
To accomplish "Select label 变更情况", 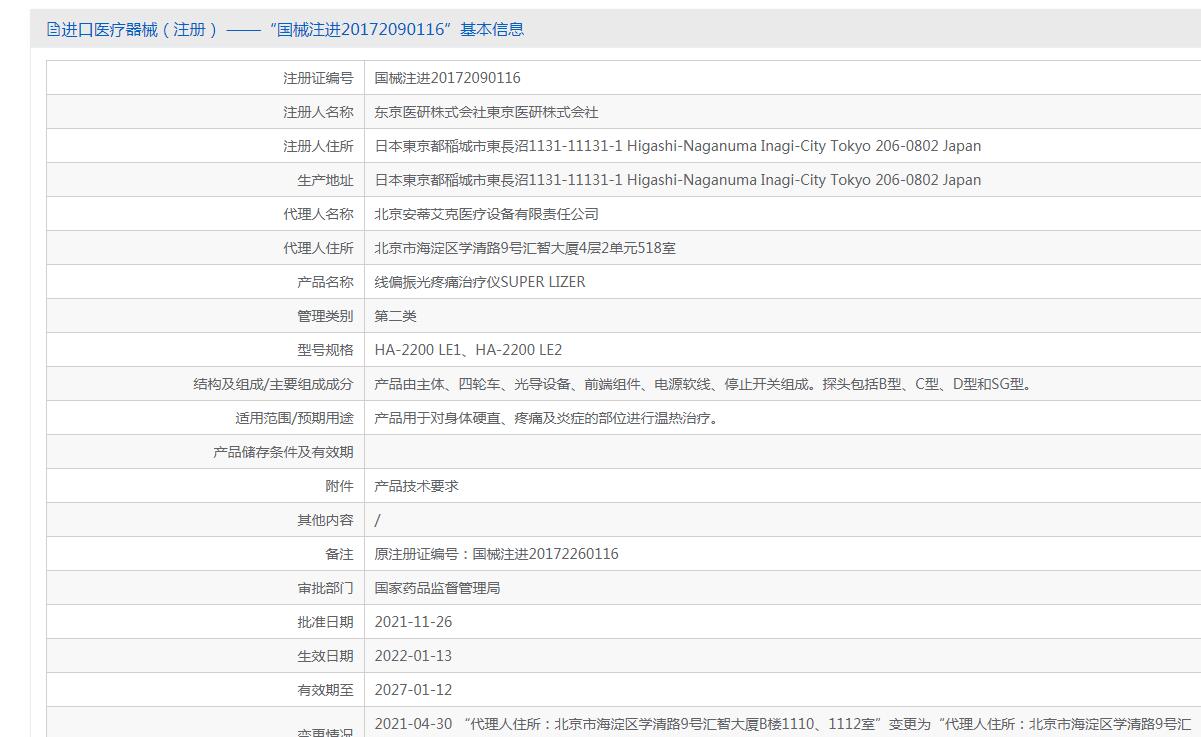I will (325, 732).
